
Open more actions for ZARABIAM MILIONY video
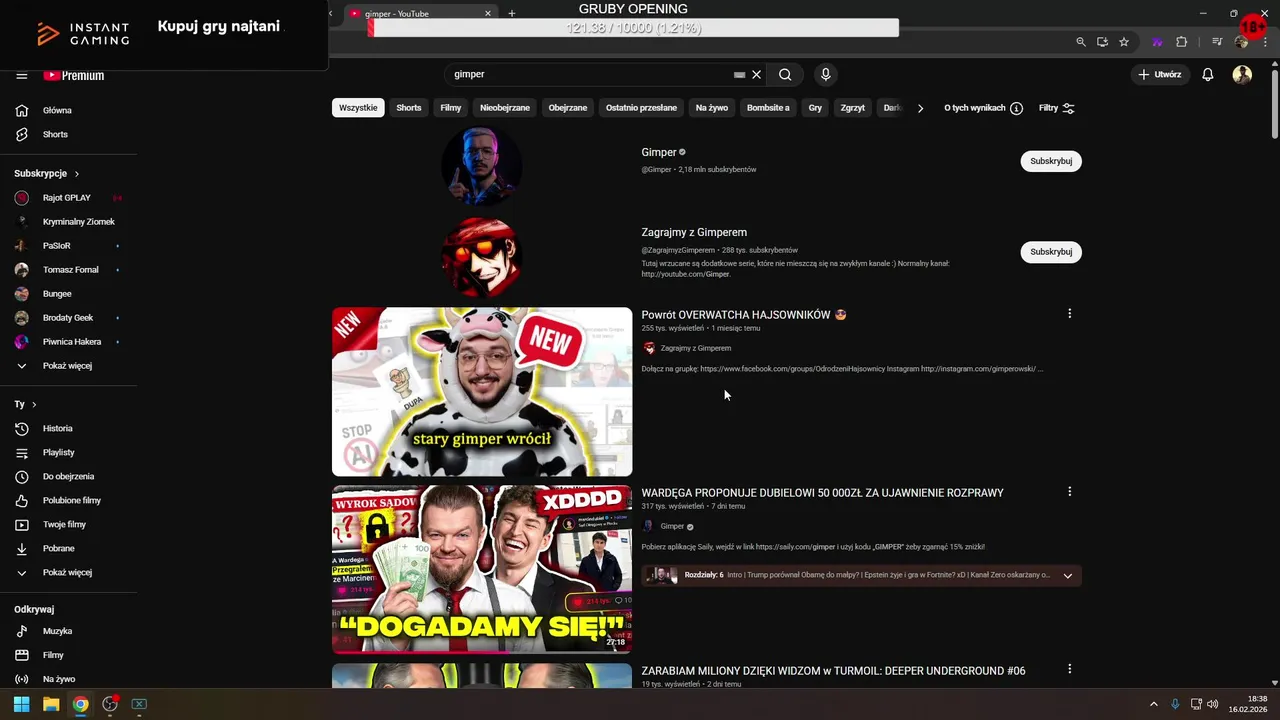click(1069, 669)
